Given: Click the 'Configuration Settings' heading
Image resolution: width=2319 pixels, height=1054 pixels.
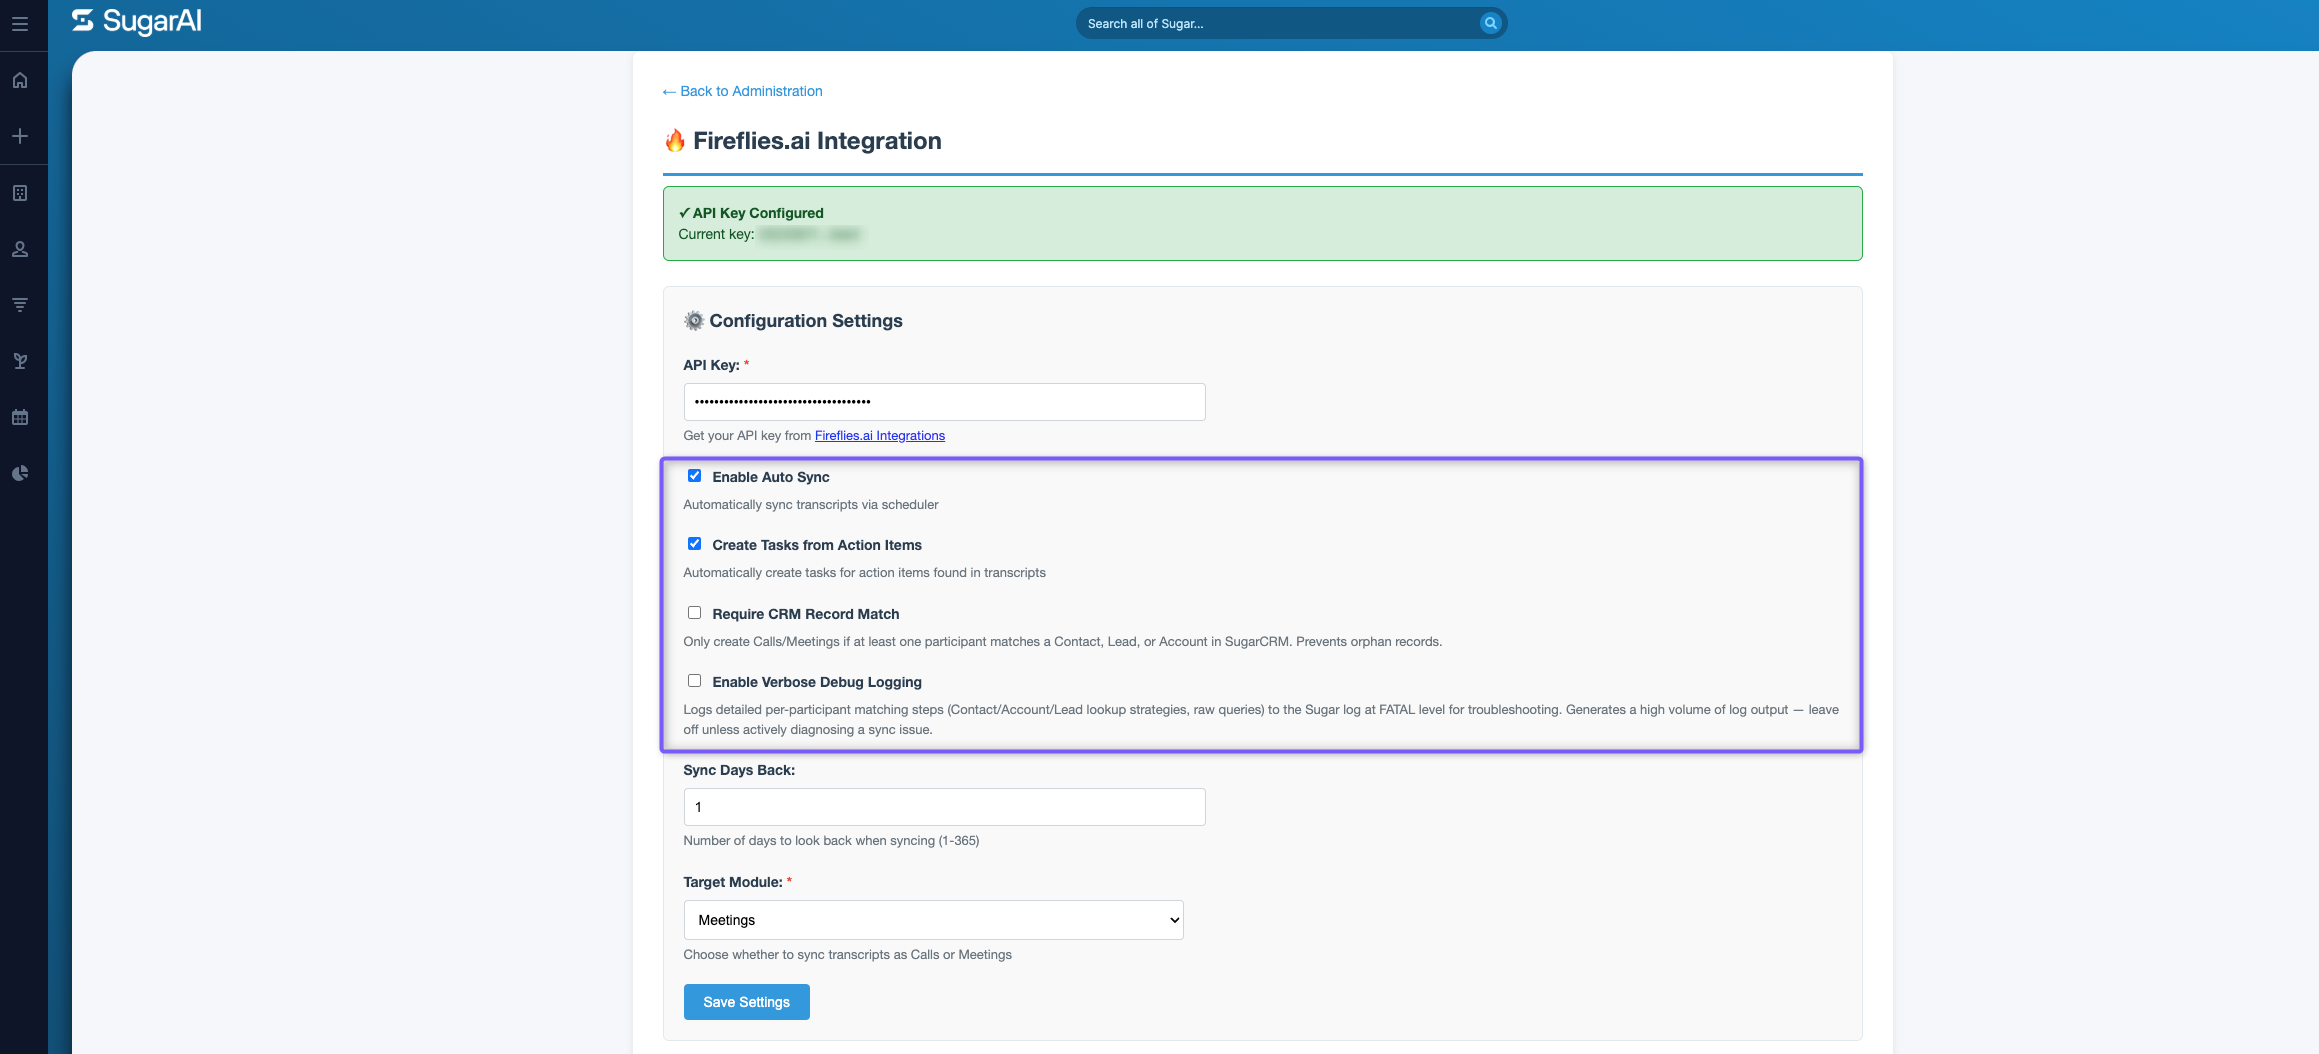Looking at the screenshot, I should pos(806,321).
